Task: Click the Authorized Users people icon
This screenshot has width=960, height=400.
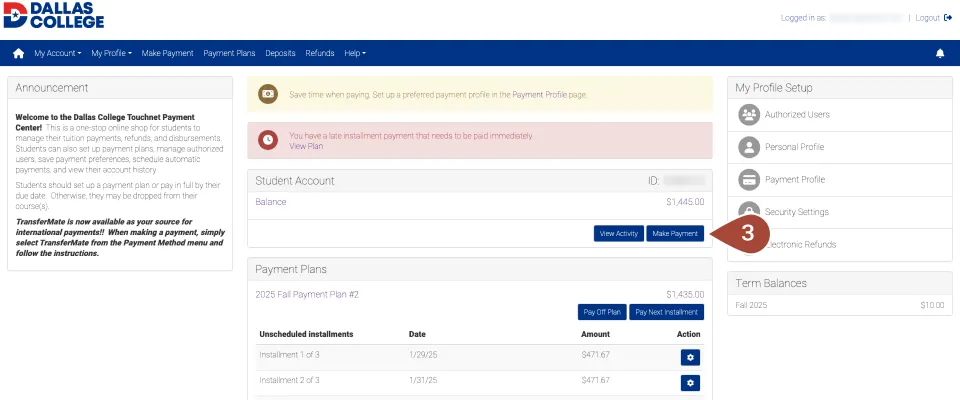Action: [749, 115]
